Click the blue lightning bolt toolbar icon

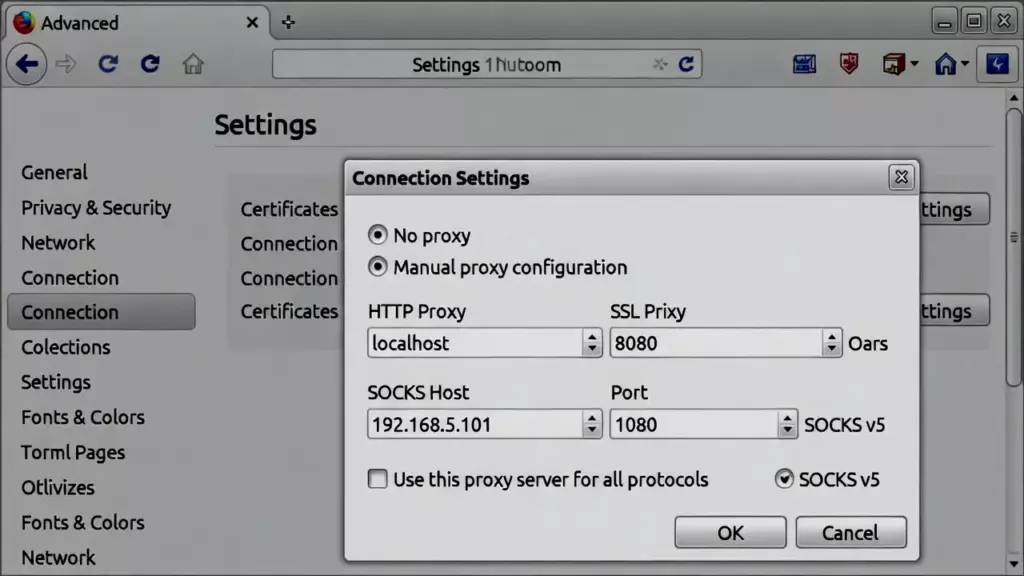[997, 65]
